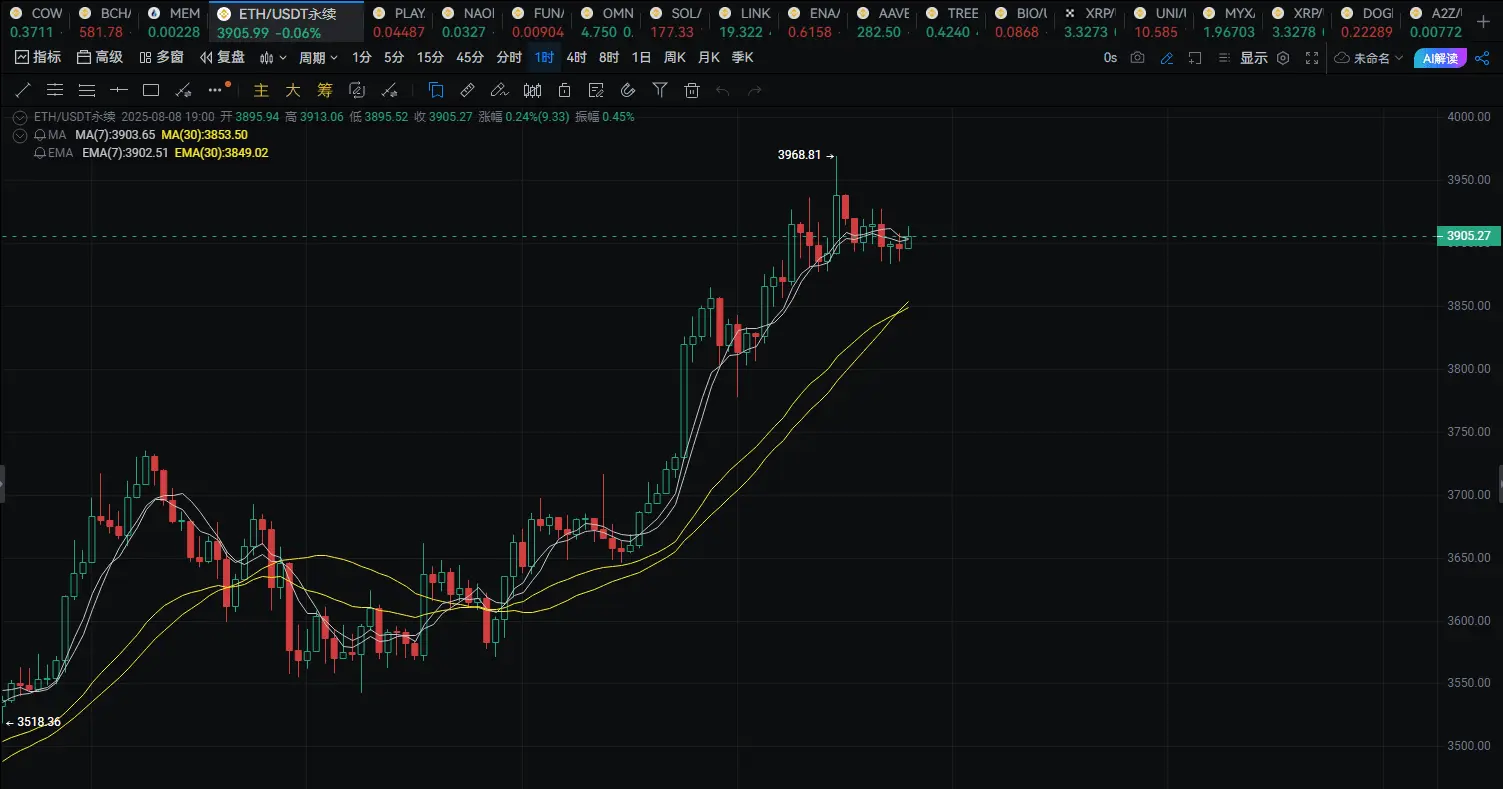Image resolution: width=1503 pixels, height=789 pixels.
Task: Select the trend line drawing tool
Action: [23, 91]
